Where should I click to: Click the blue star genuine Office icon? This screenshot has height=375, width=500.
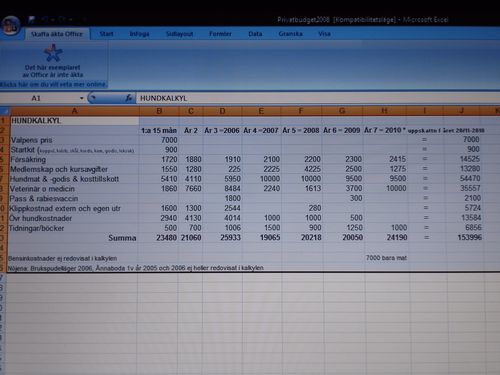pos(53,53)
